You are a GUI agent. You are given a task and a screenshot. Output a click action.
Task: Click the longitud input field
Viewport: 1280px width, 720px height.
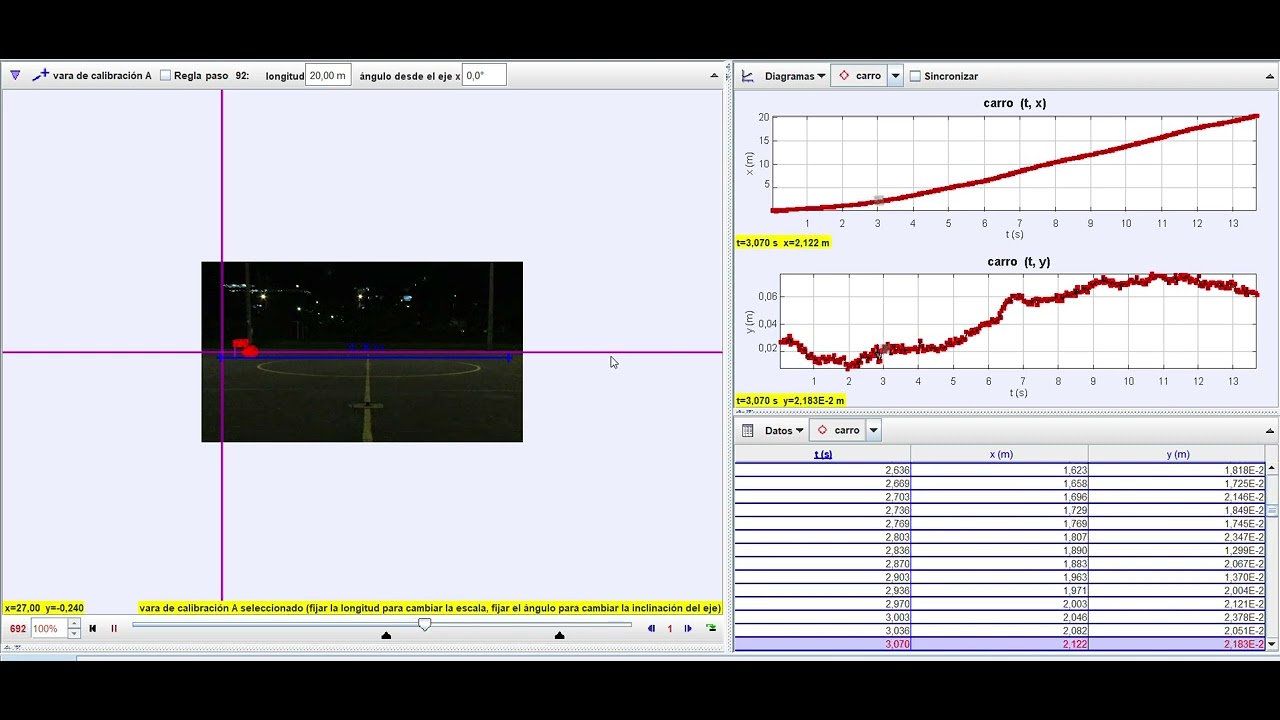[x=328, y=75]
